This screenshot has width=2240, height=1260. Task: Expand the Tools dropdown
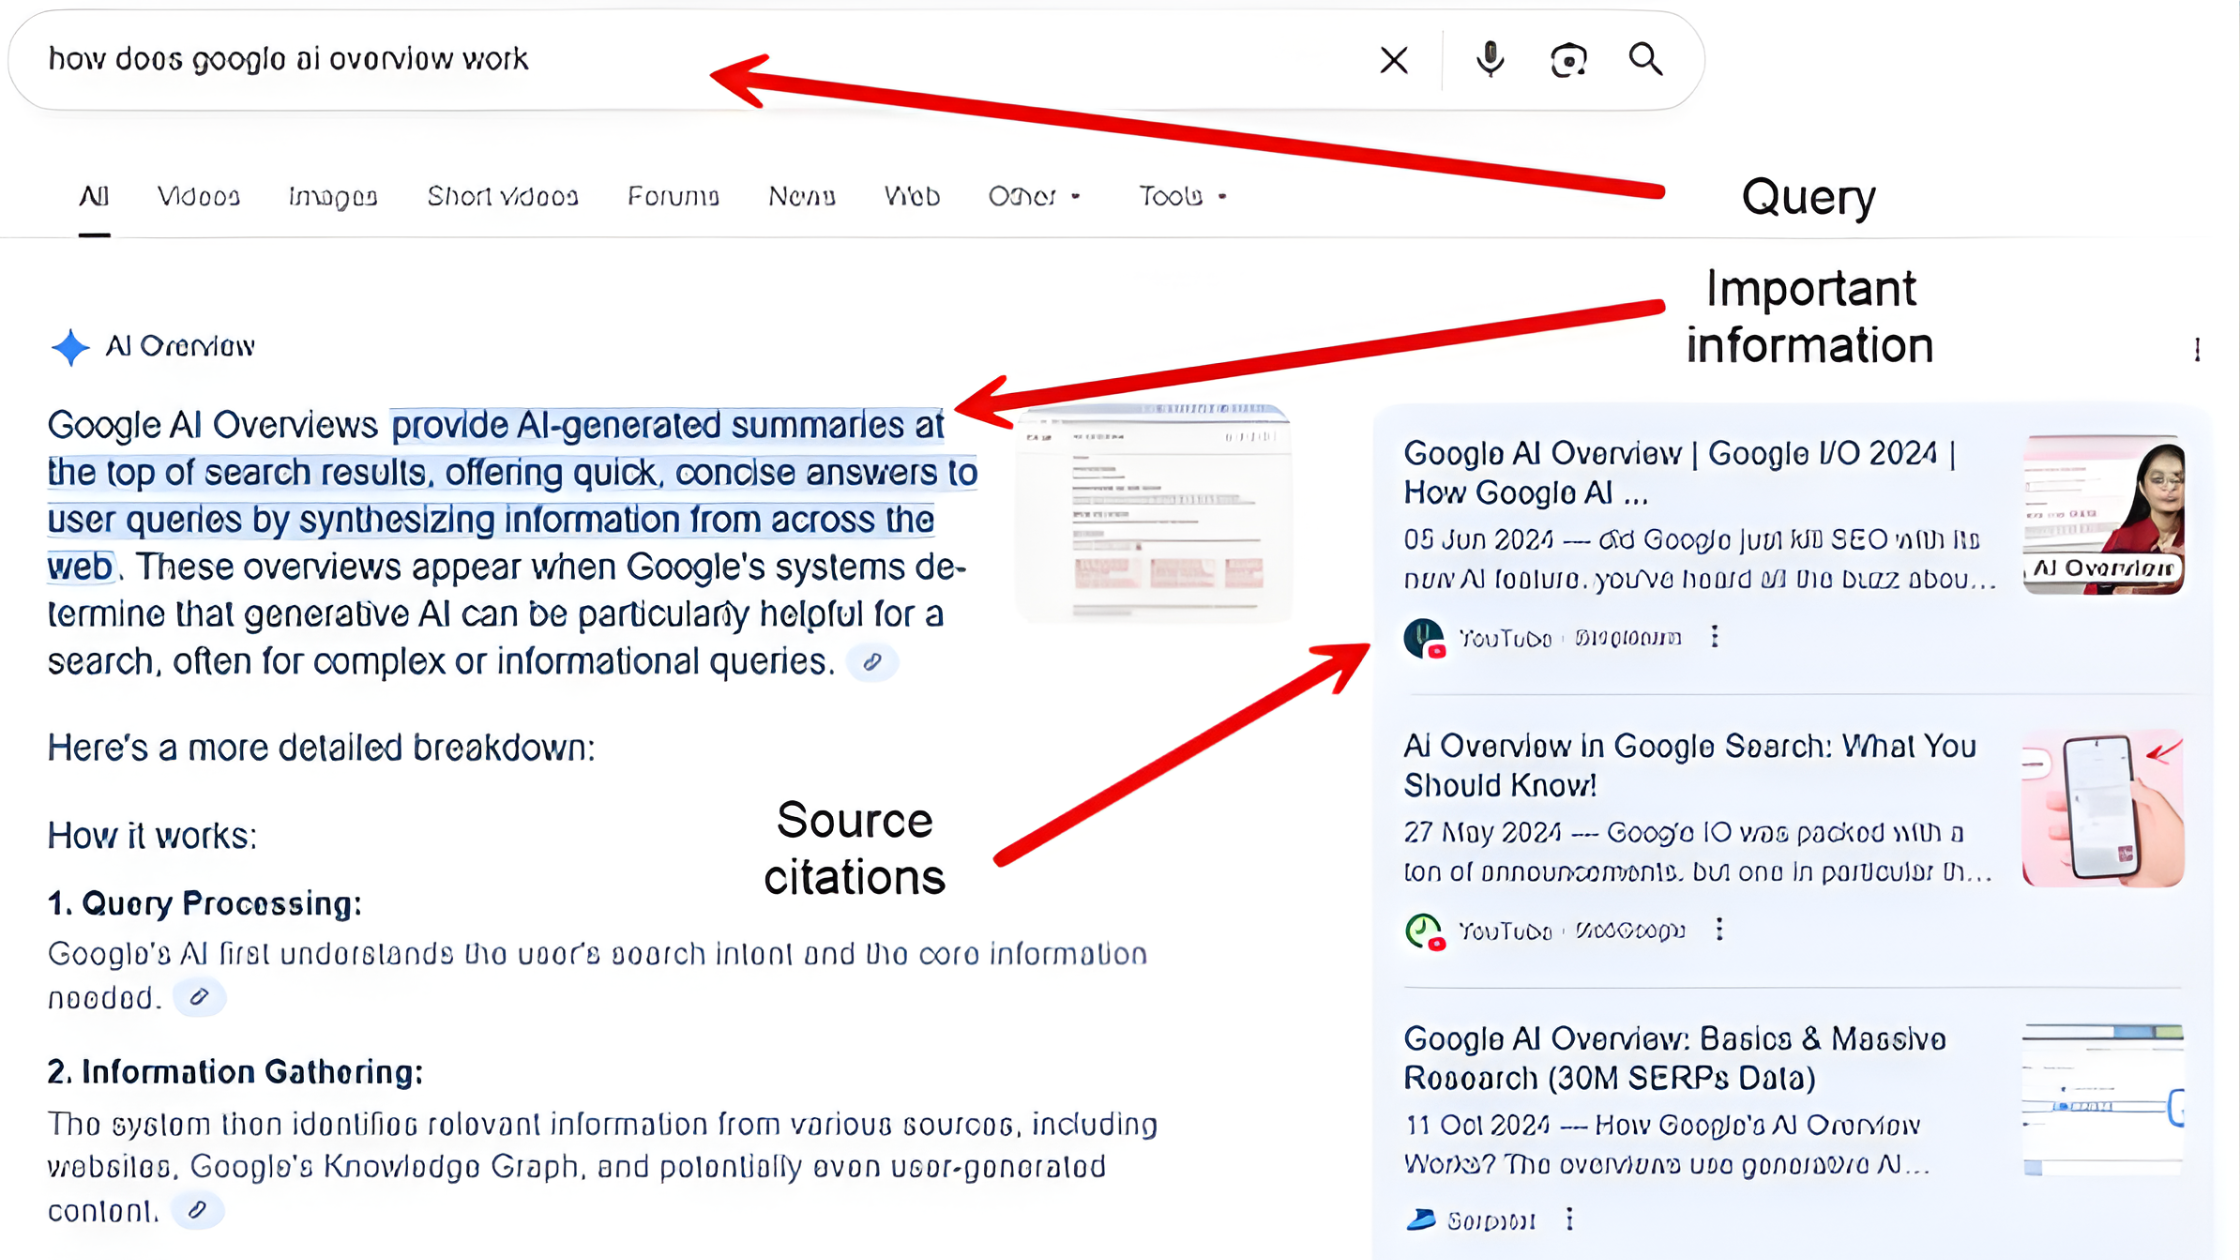click(x=1182, y=197)
